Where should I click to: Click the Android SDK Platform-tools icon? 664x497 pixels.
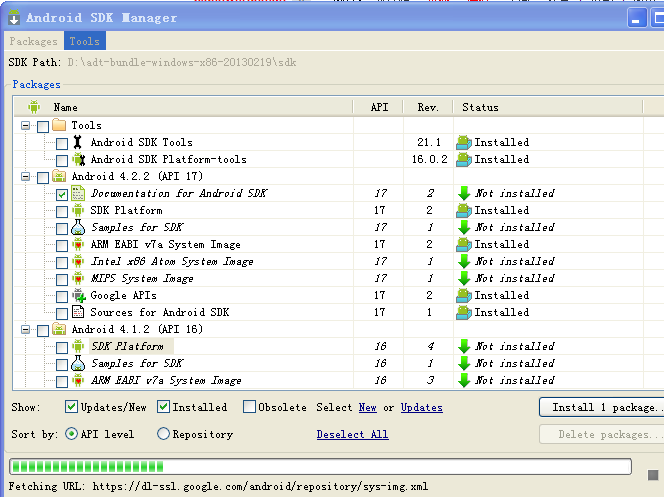point(78,159)
